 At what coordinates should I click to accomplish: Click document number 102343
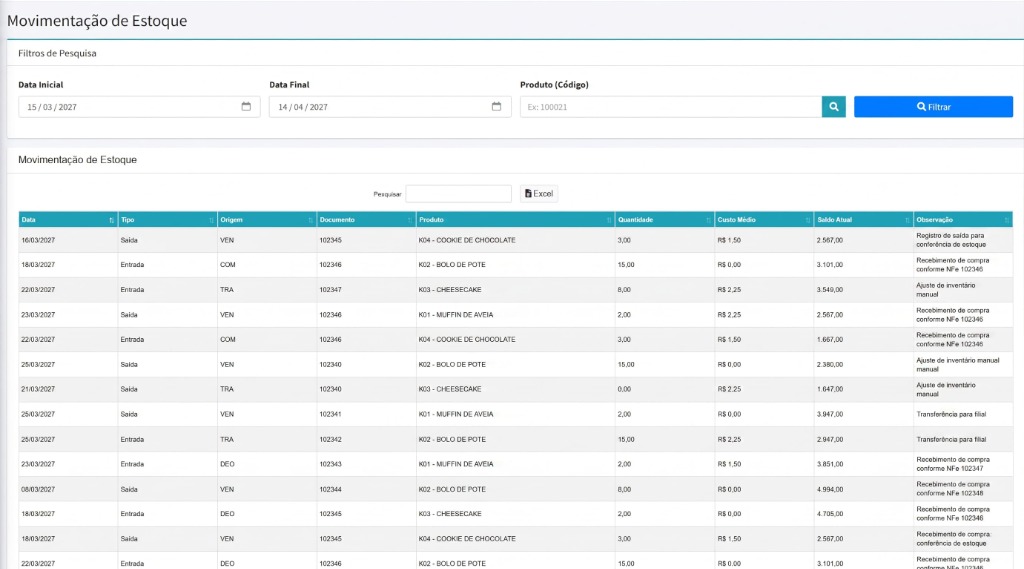click(330, 464)
